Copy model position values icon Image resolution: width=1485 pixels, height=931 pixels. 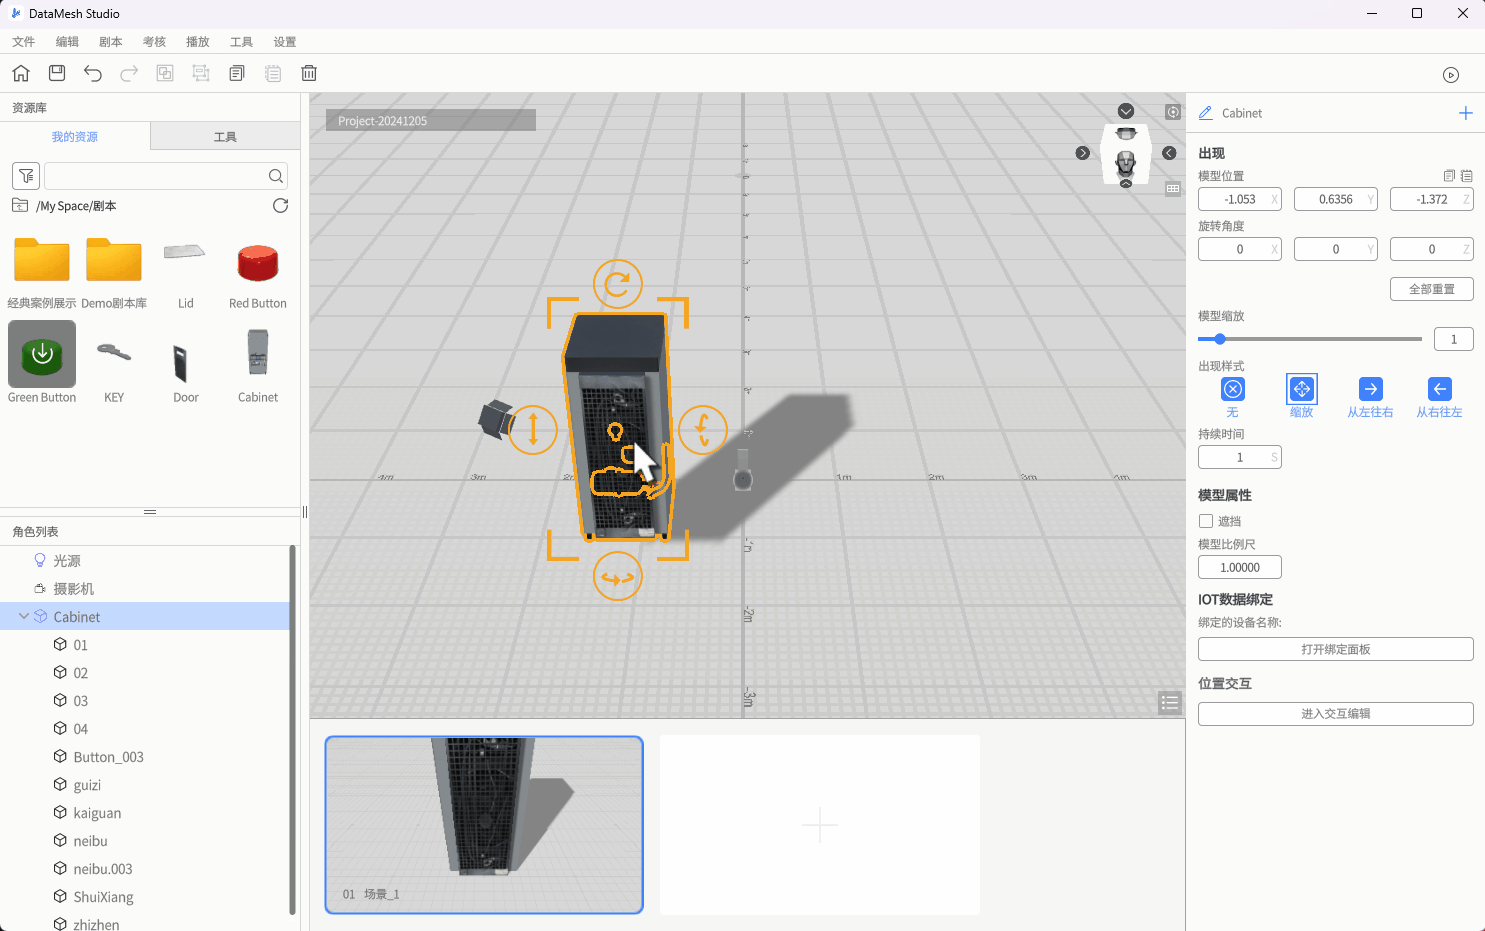point(1449,176)
